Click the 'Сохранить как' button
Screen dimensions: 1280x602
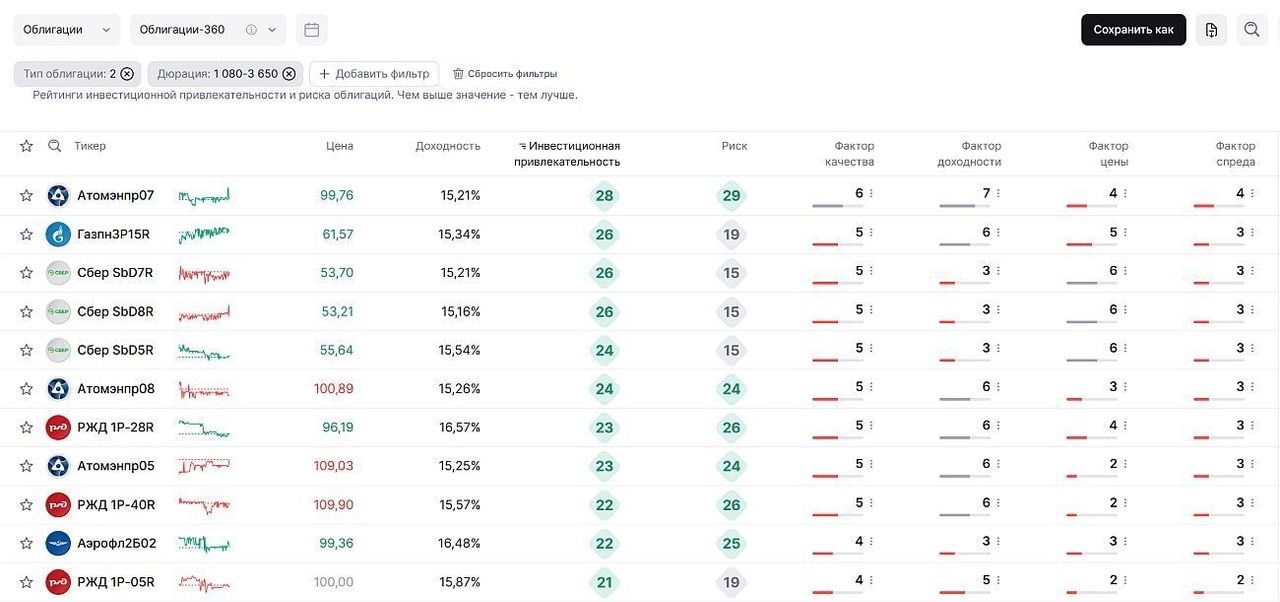(1133, 30)
